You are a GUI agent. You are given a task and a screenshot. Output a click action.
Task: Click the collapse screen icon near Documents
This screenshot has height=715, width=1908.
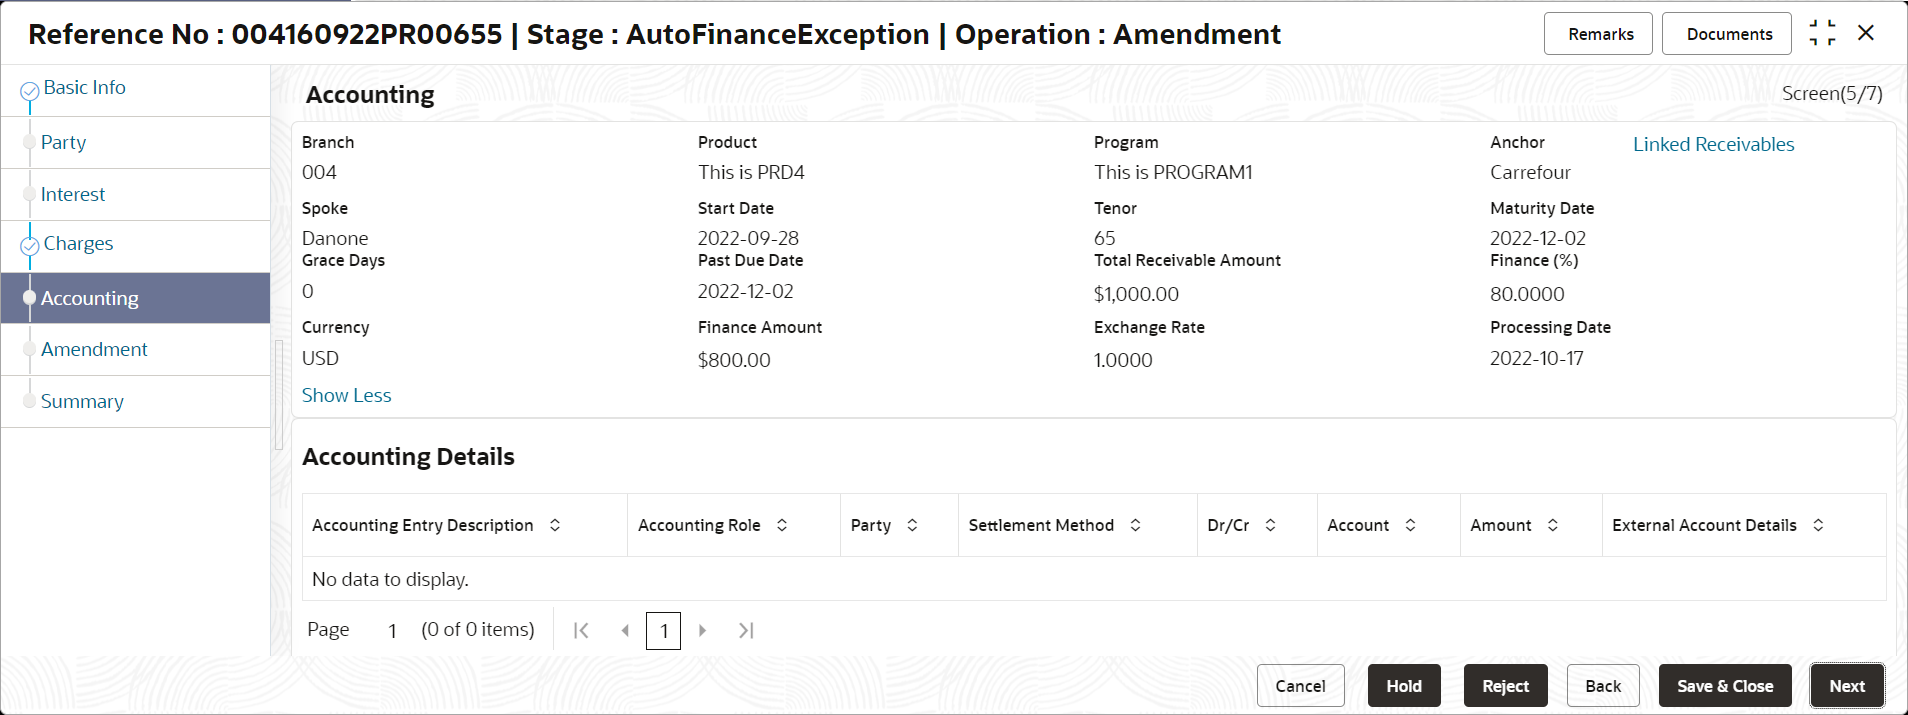1822,33
